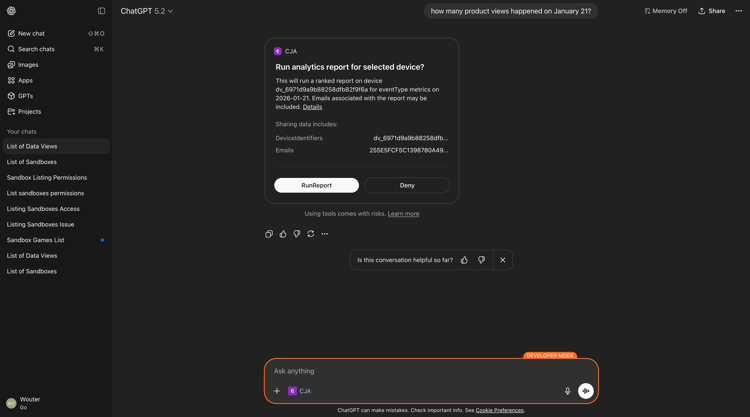The width and height of the screenshot is (750, 417).
Task: Click the user question bubble about January 21
Action: (510, 11)
